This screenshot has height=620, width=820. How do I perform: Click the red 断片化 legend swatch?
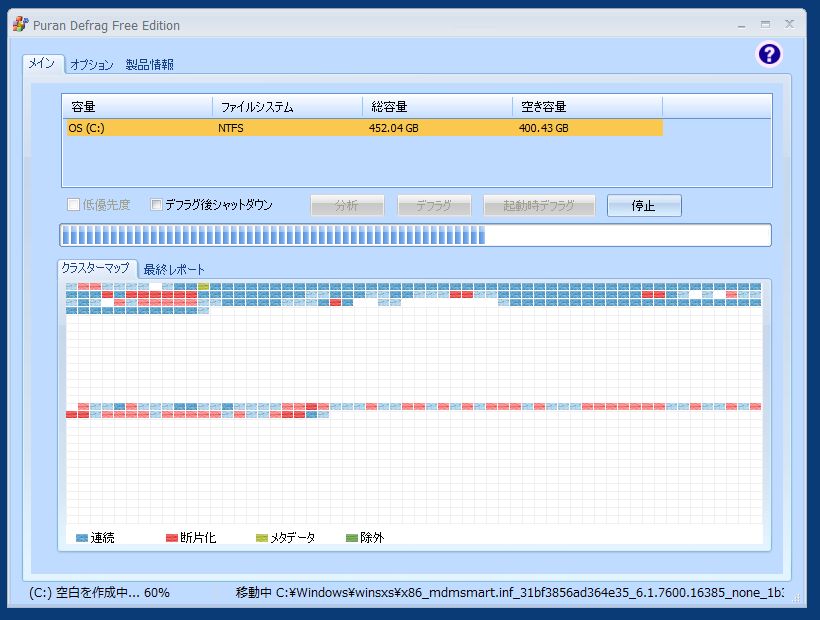tap(172, 538)
